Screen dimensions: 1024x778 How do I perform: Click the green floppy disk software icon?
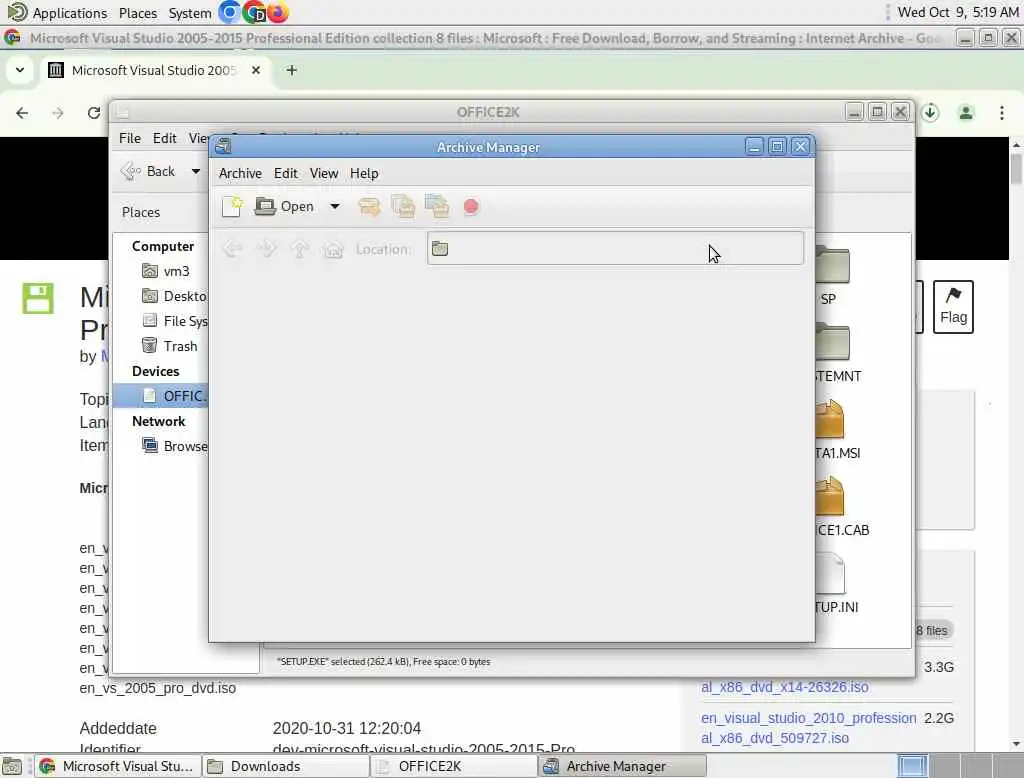(x=38, y=298)
